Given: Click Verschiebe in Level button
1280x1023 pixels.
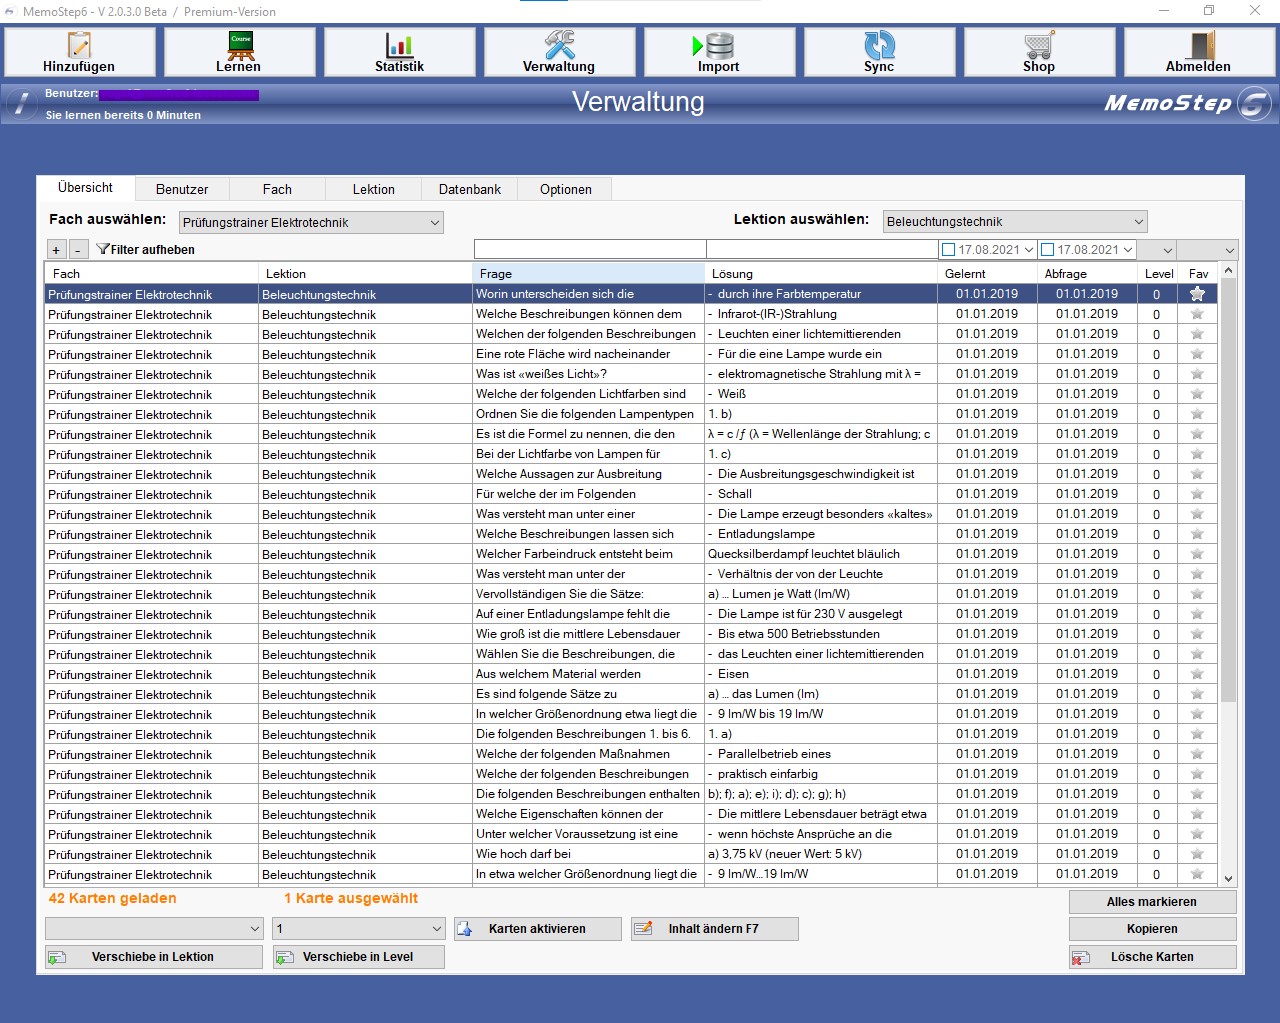Looking at the screenshot, I should click(x=358, y=957).
